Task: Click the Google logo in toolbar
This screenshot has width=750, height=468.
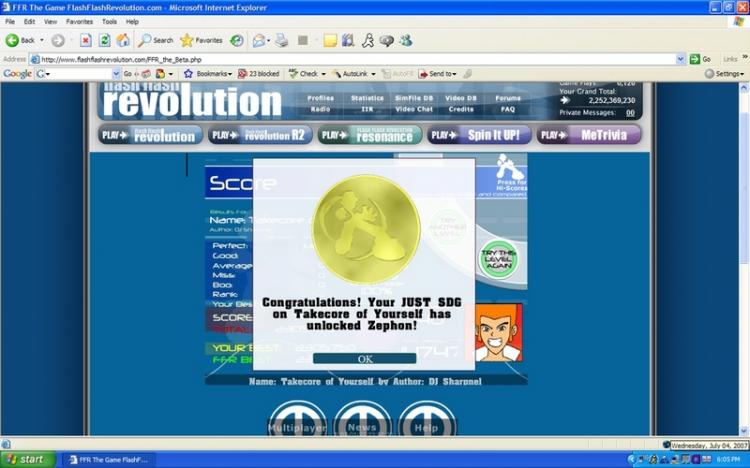Action: point(17,74)
